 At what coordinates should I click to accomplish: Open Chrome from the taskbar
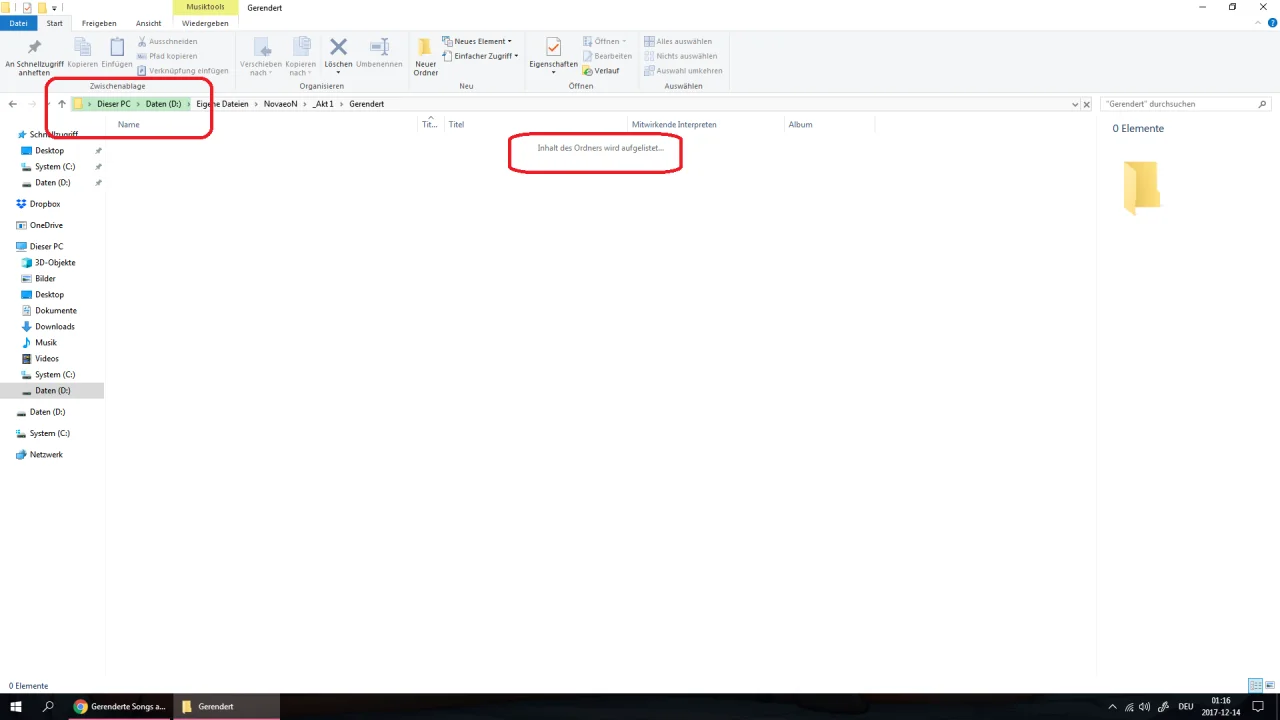click(x=118, y=706)
